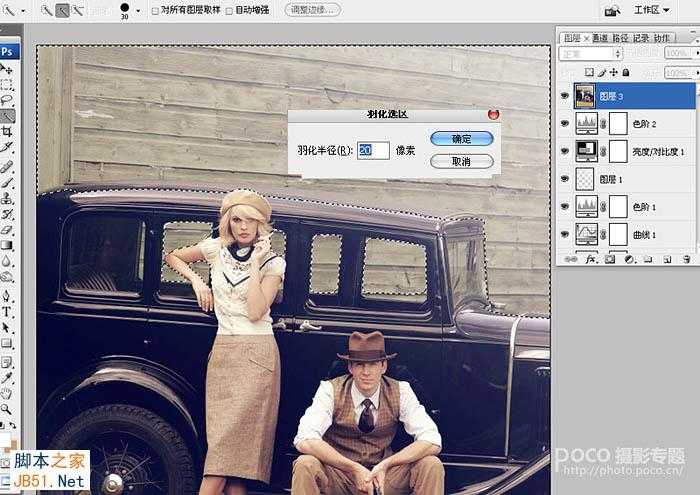The height and width of the screenshot is (495, 700).
Task: Open the 工作区 workspace dropdown
Action: tap(651, 10)
